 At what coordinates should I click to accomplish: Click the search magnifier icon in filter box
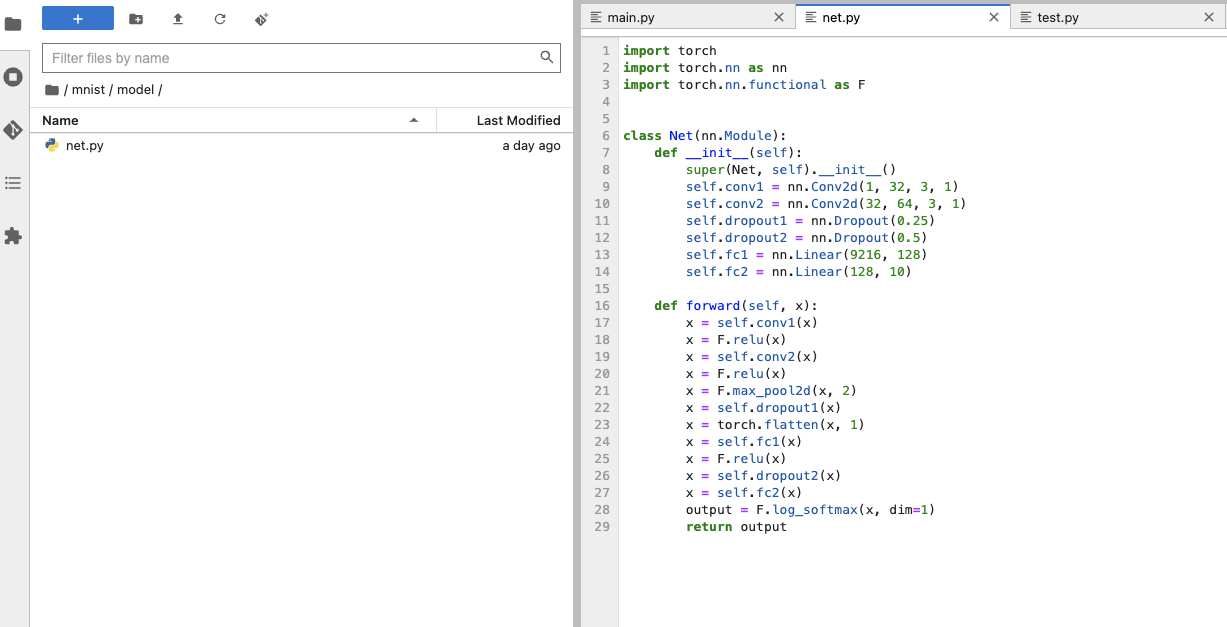547,58
